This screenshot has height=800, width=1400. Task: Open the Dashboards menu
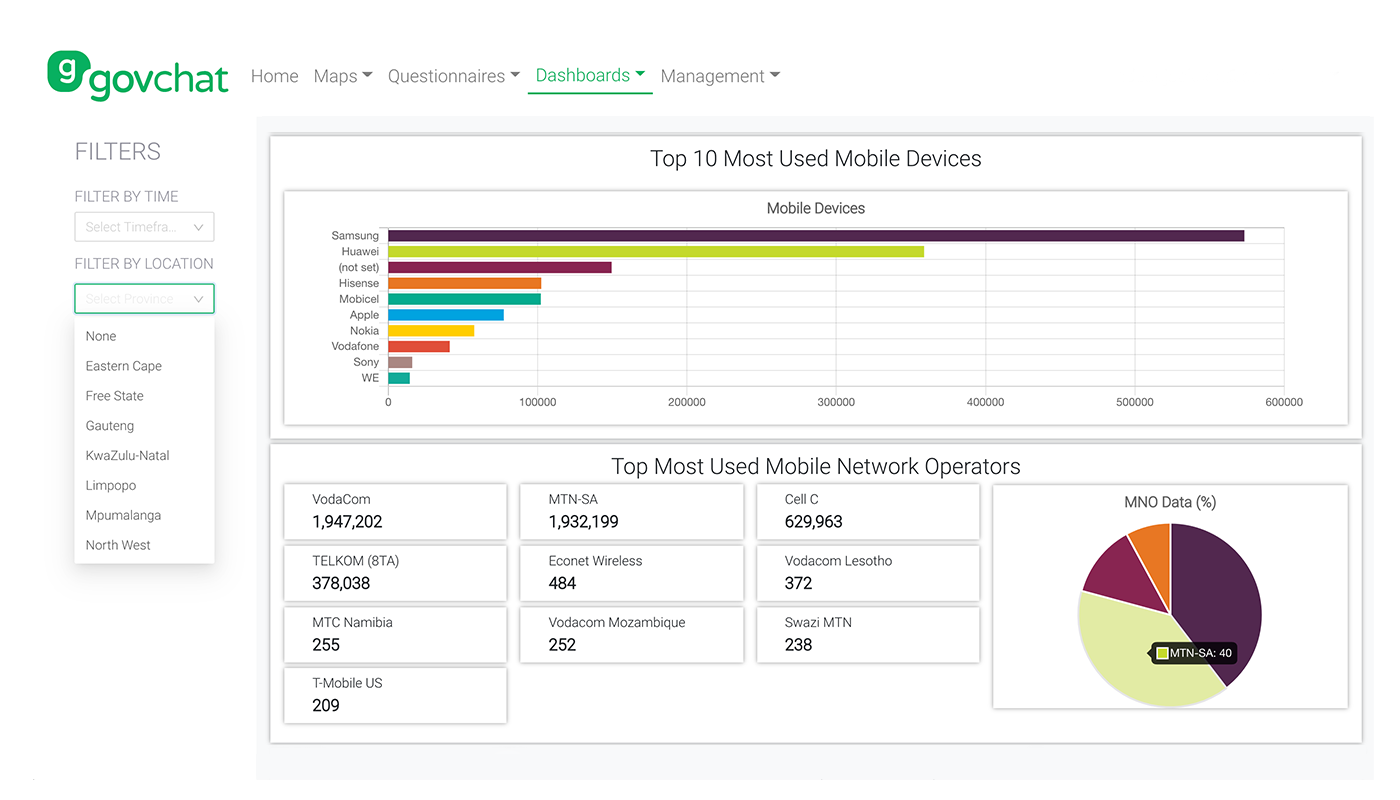tap(590, 75)
